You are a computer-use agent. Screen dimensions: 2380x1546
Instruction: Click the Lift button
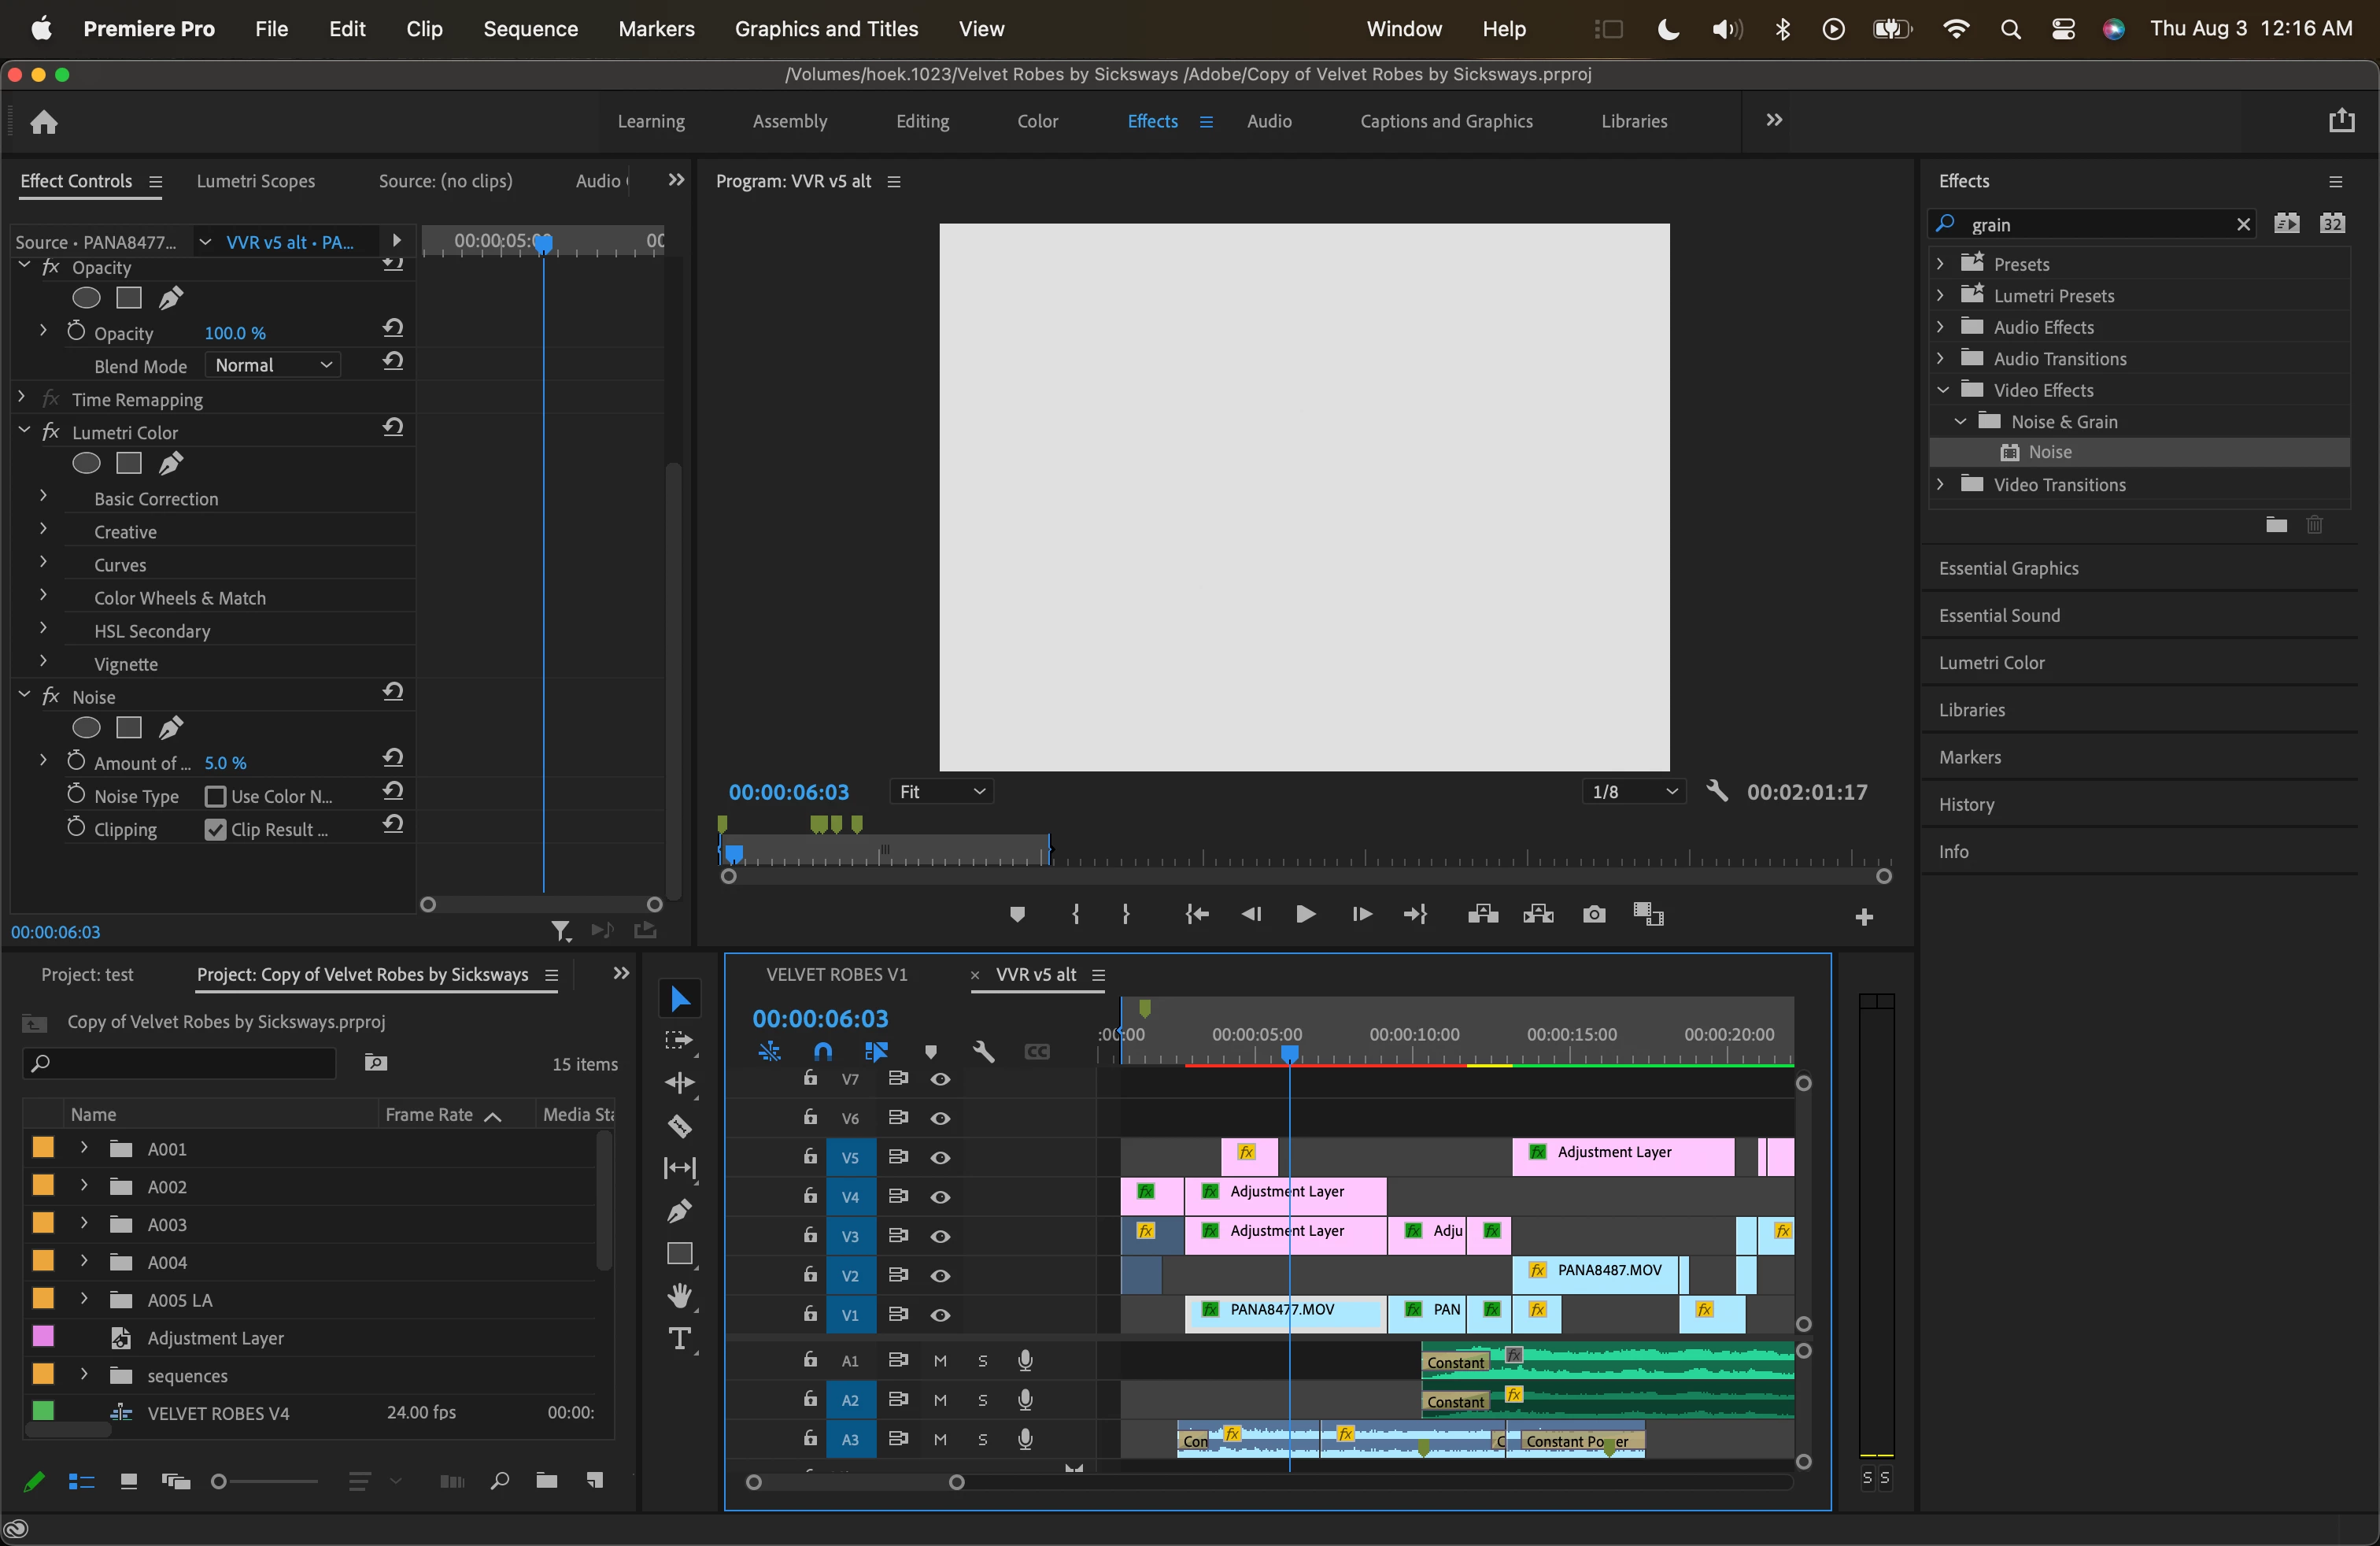[1483, 914]
